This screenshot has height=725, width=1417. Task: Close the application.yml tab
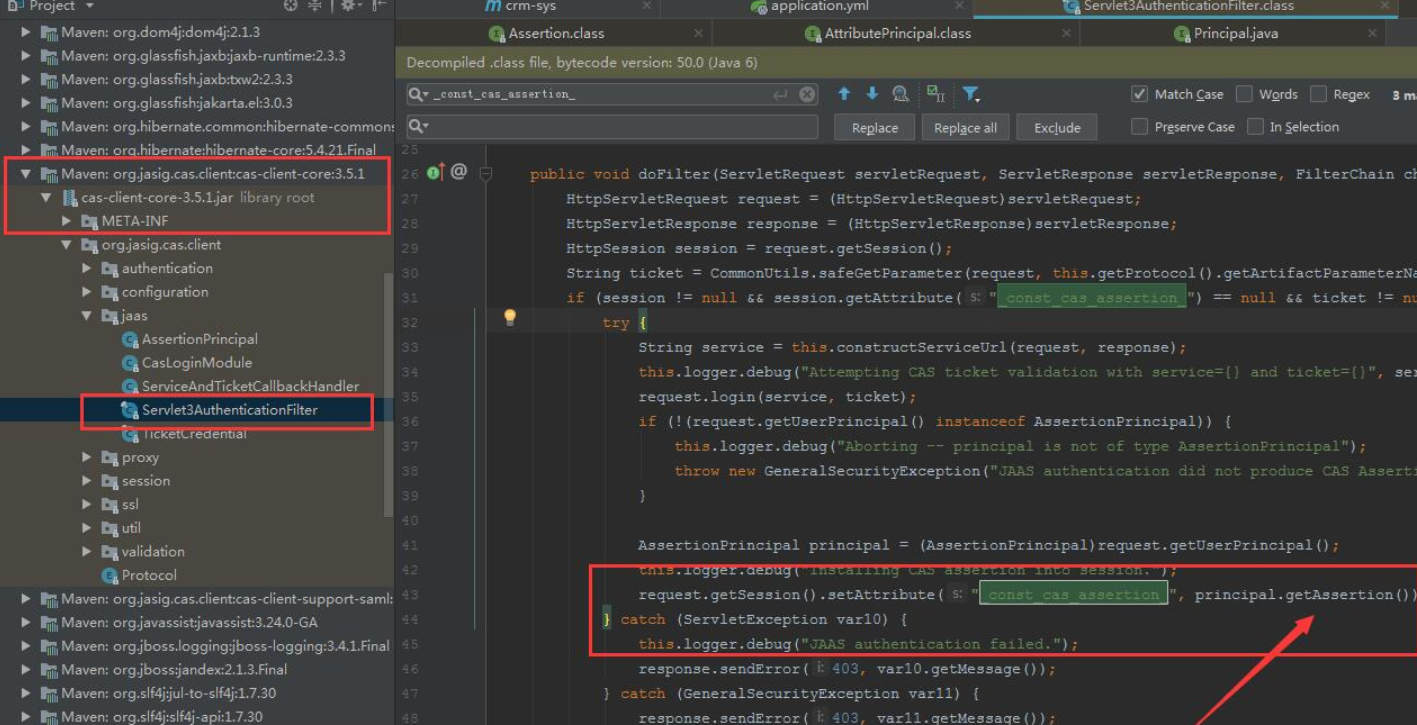tap(957, 6)
